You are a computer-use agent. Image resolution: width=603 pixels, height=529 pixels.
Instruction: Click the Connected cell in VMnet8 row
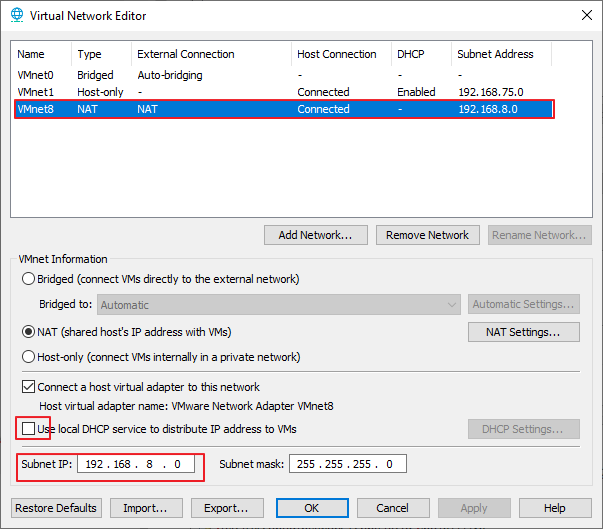pyautogui.click(x=323, y=109)
